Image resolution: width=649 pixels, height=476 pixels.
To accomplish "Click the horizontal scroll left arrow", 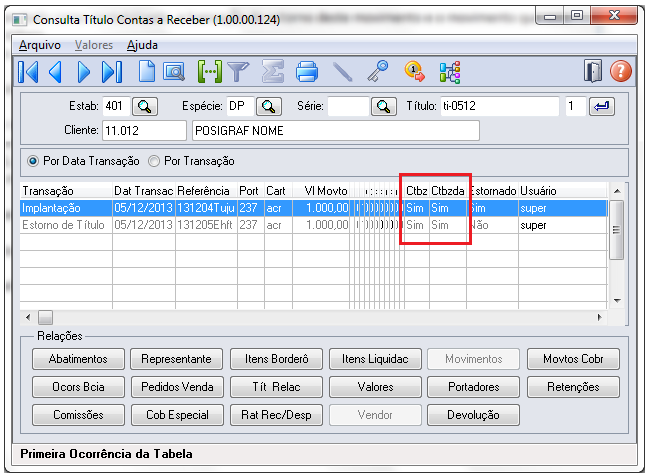I will 28,317.
